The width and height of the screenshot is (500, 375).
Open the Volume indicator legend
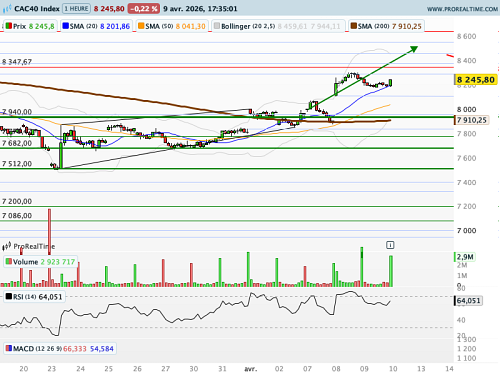click(40, 262)
